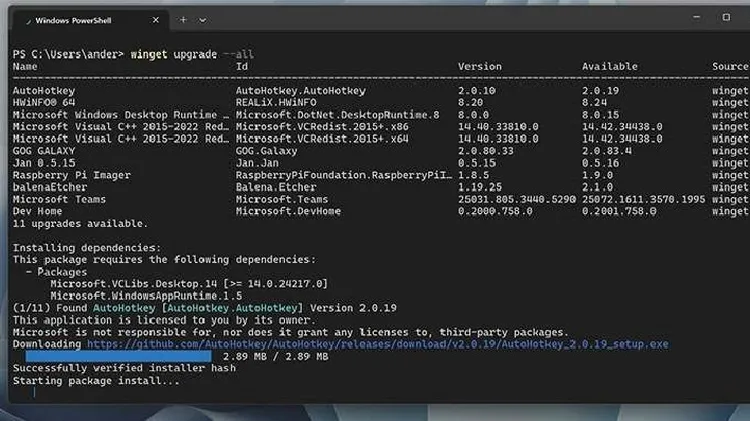Click the 'AutoHotkey.AutoHotkey' Id in the table
The width and height of the screenshot is (750, 421).
[x=301, y=91]
